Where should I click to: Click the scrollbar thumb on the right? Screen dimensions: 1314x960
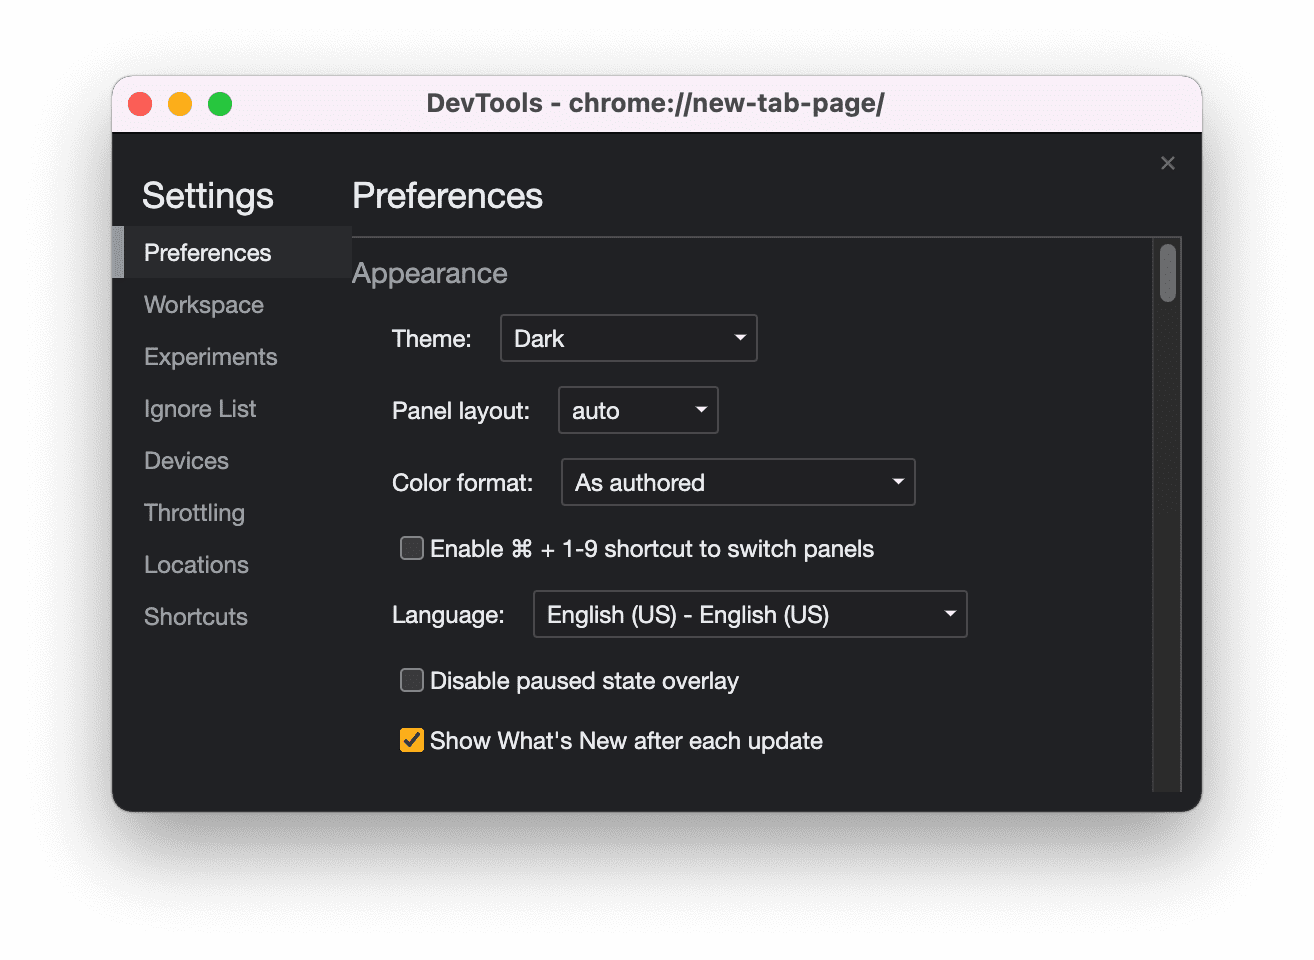point(1166,271)
